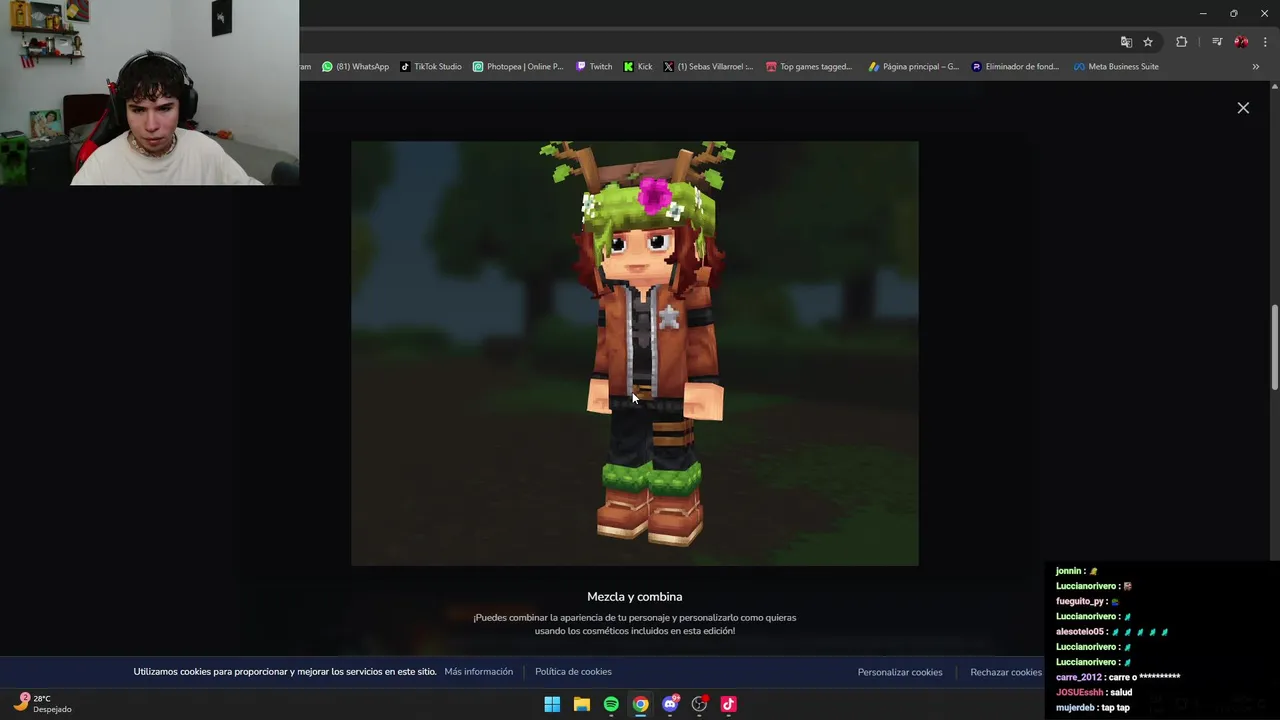Open the Twitch bookmark
Screen dimensions: 1280x720
tap(594, 67)
